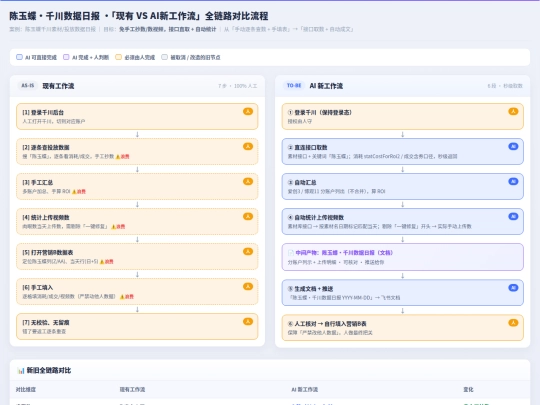Image resolution: width=540 pixels, height=405 pixels.
Task: Click the person badge on 人工核对 card
Action: 513,323
